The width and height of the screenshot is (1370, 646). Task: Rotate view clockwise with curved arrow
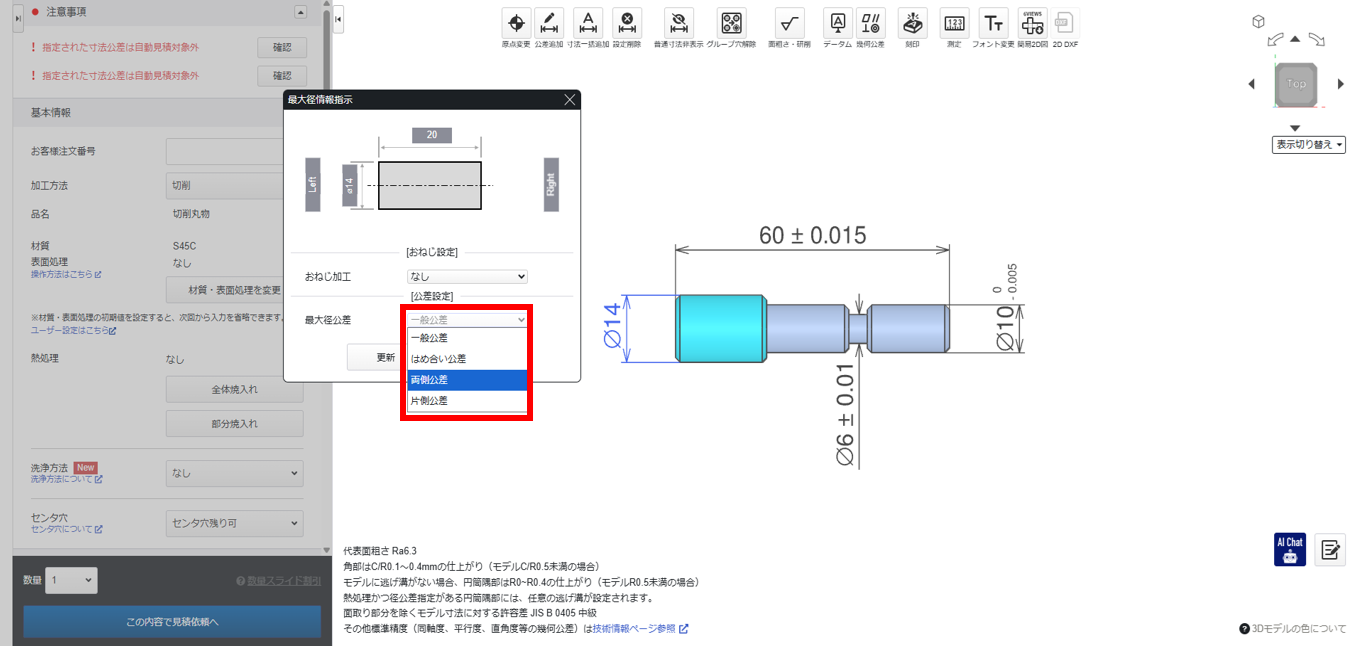point(1316,40)
